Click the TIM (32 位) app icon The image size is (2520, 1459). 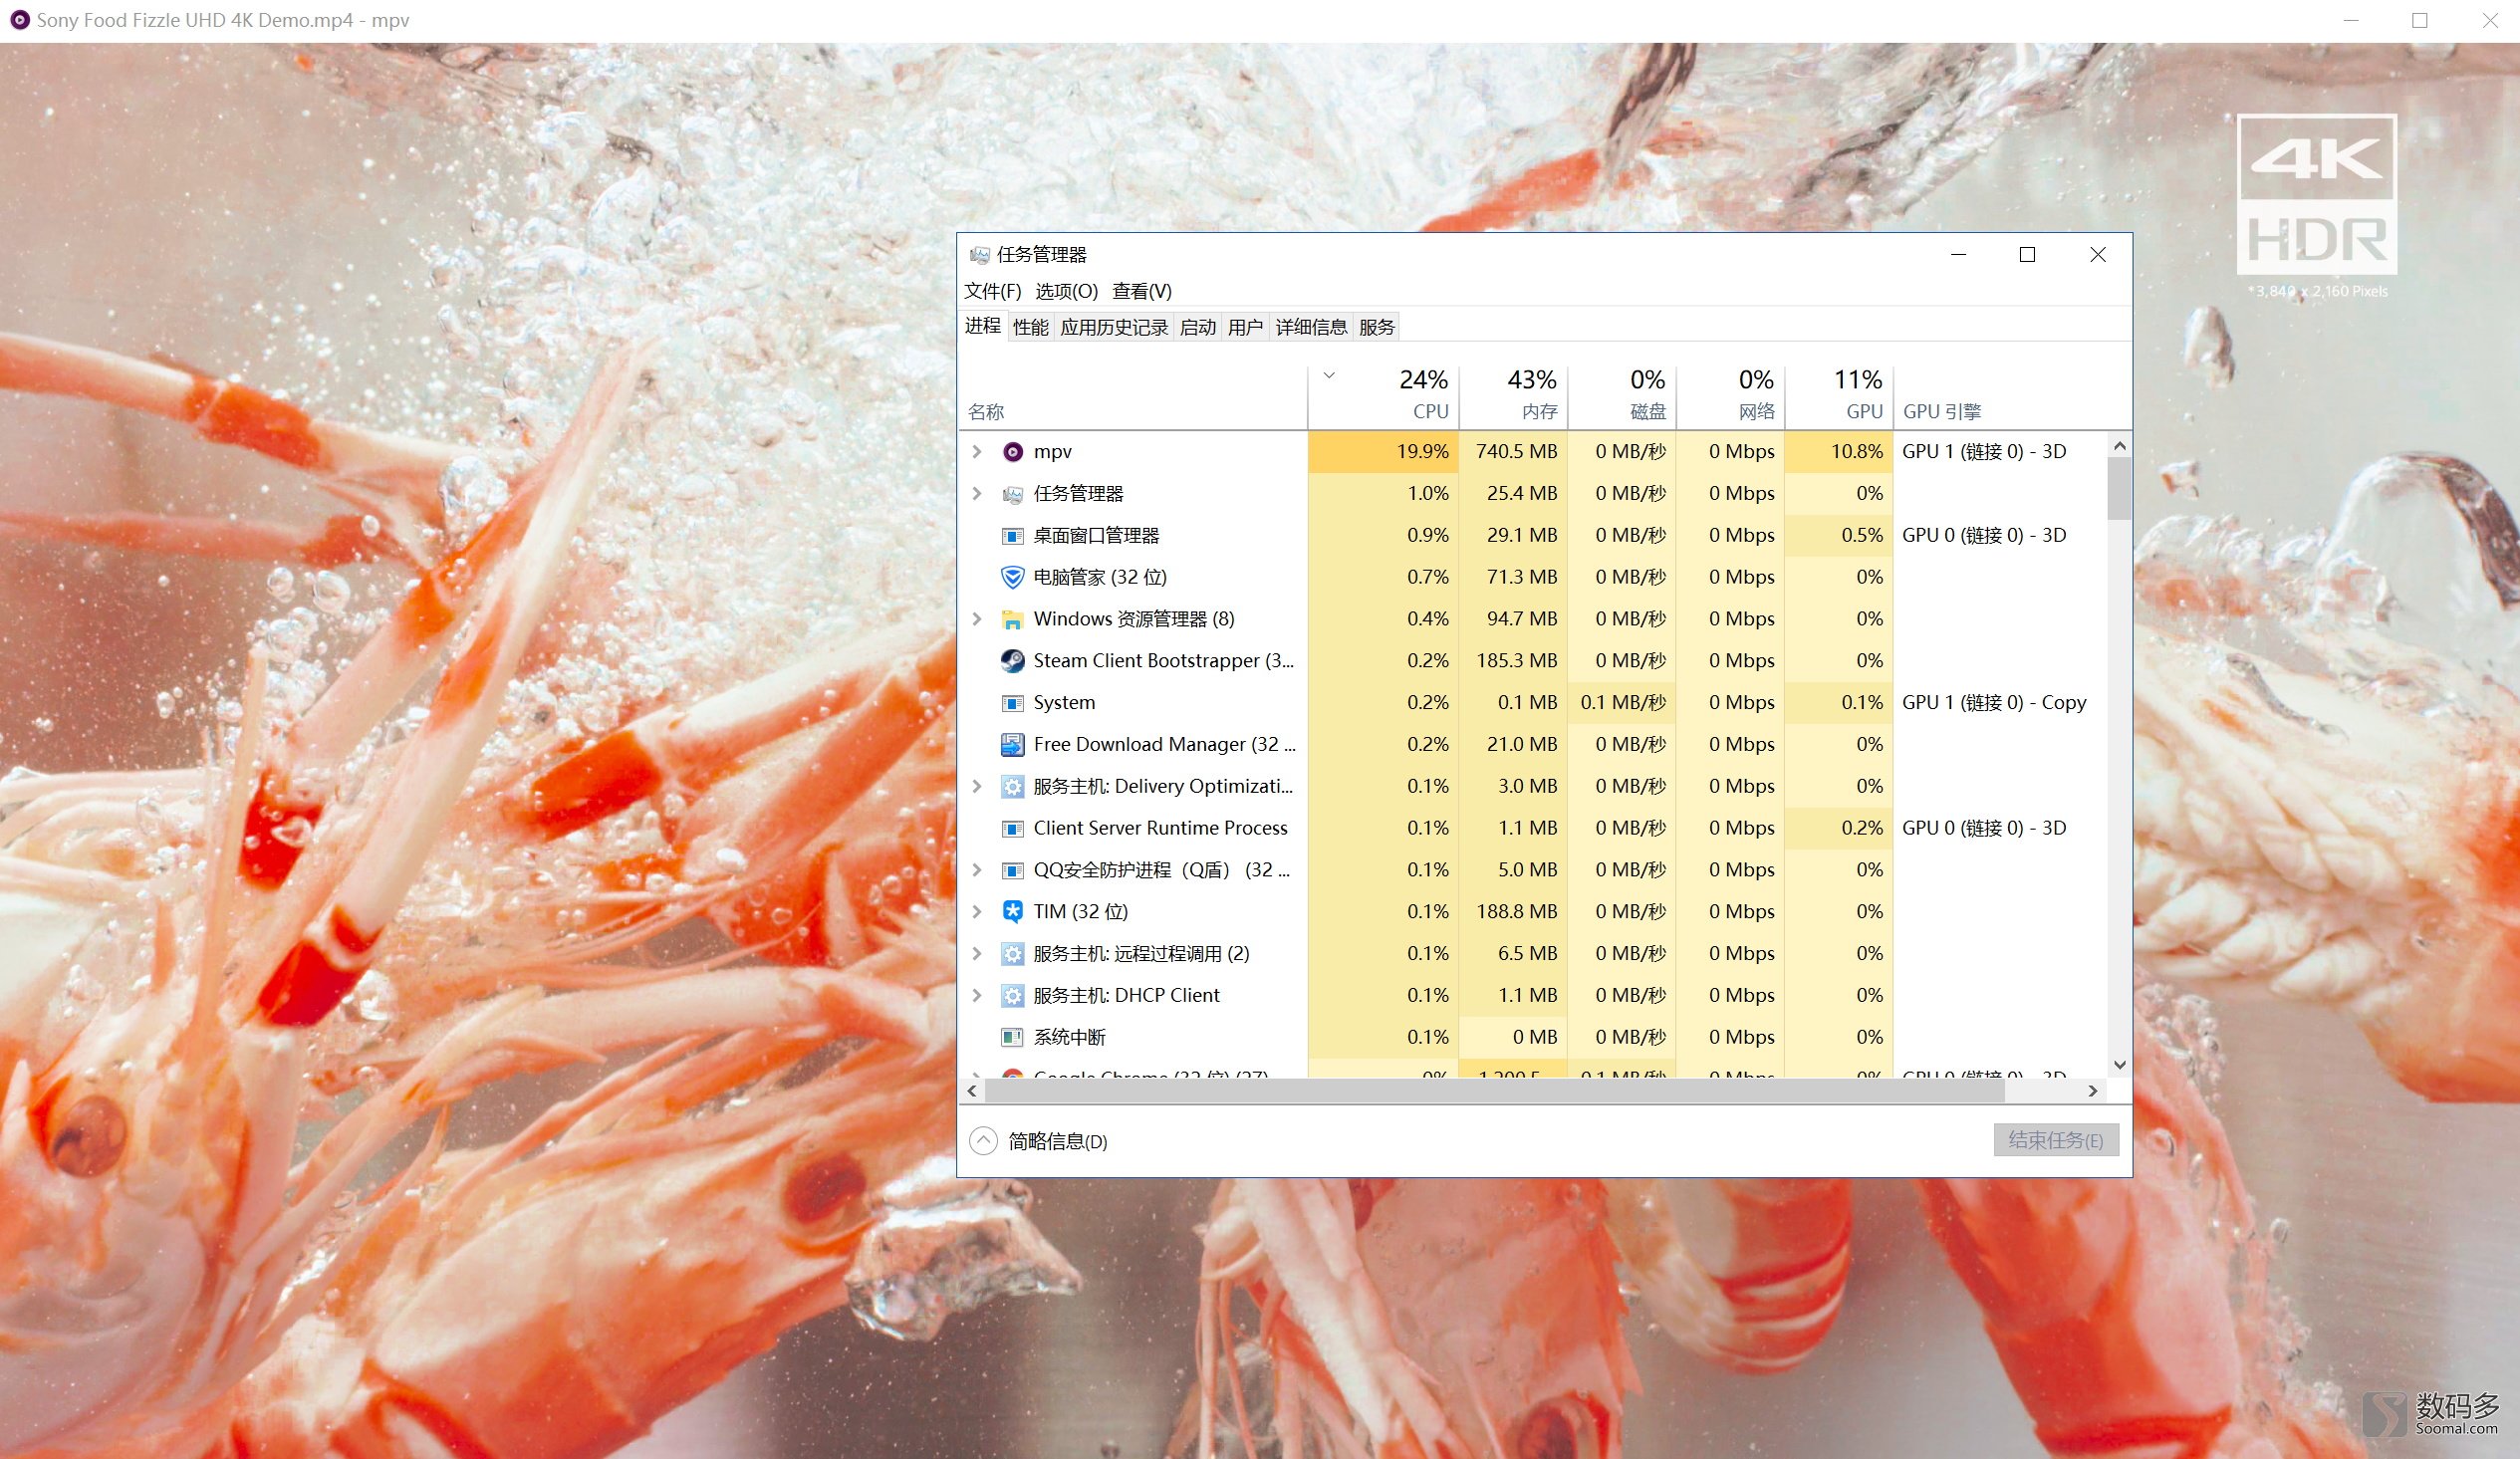point(1012,912)
